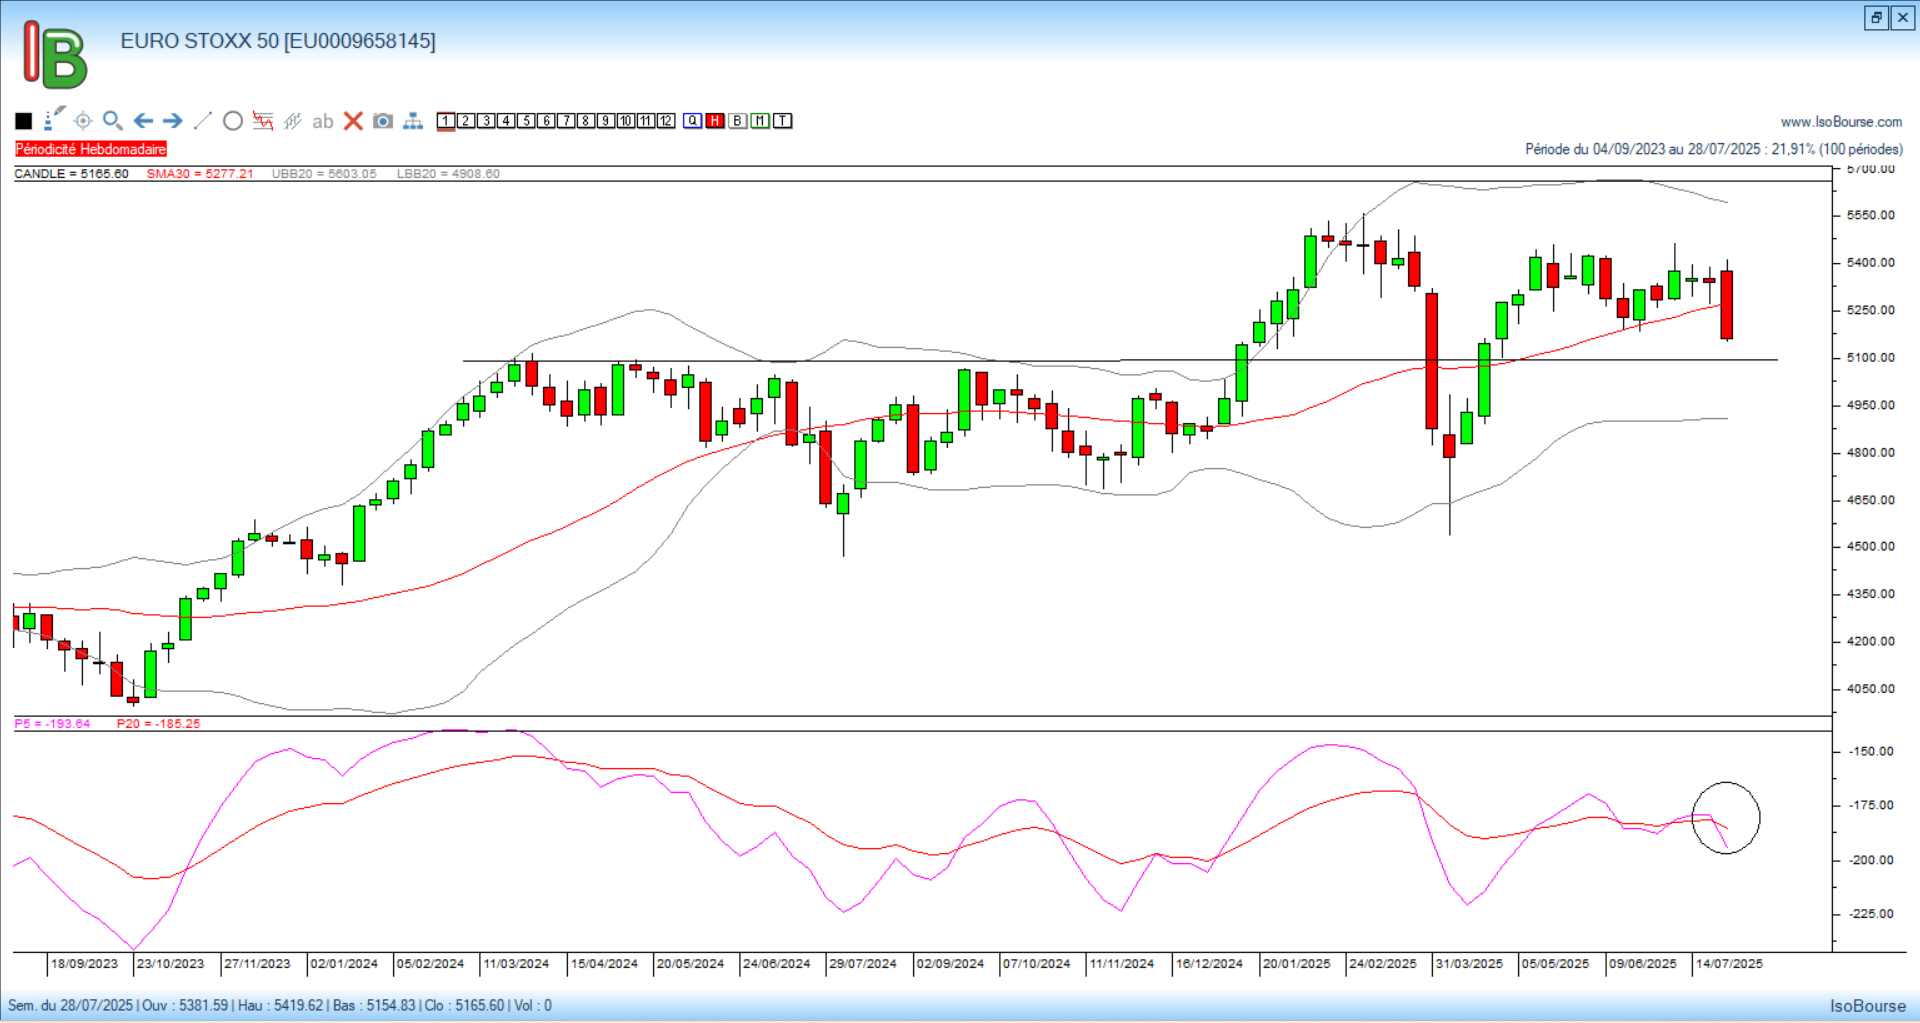Select chart preset 1
This screenshot has height=1023, width=1920.
446,121
